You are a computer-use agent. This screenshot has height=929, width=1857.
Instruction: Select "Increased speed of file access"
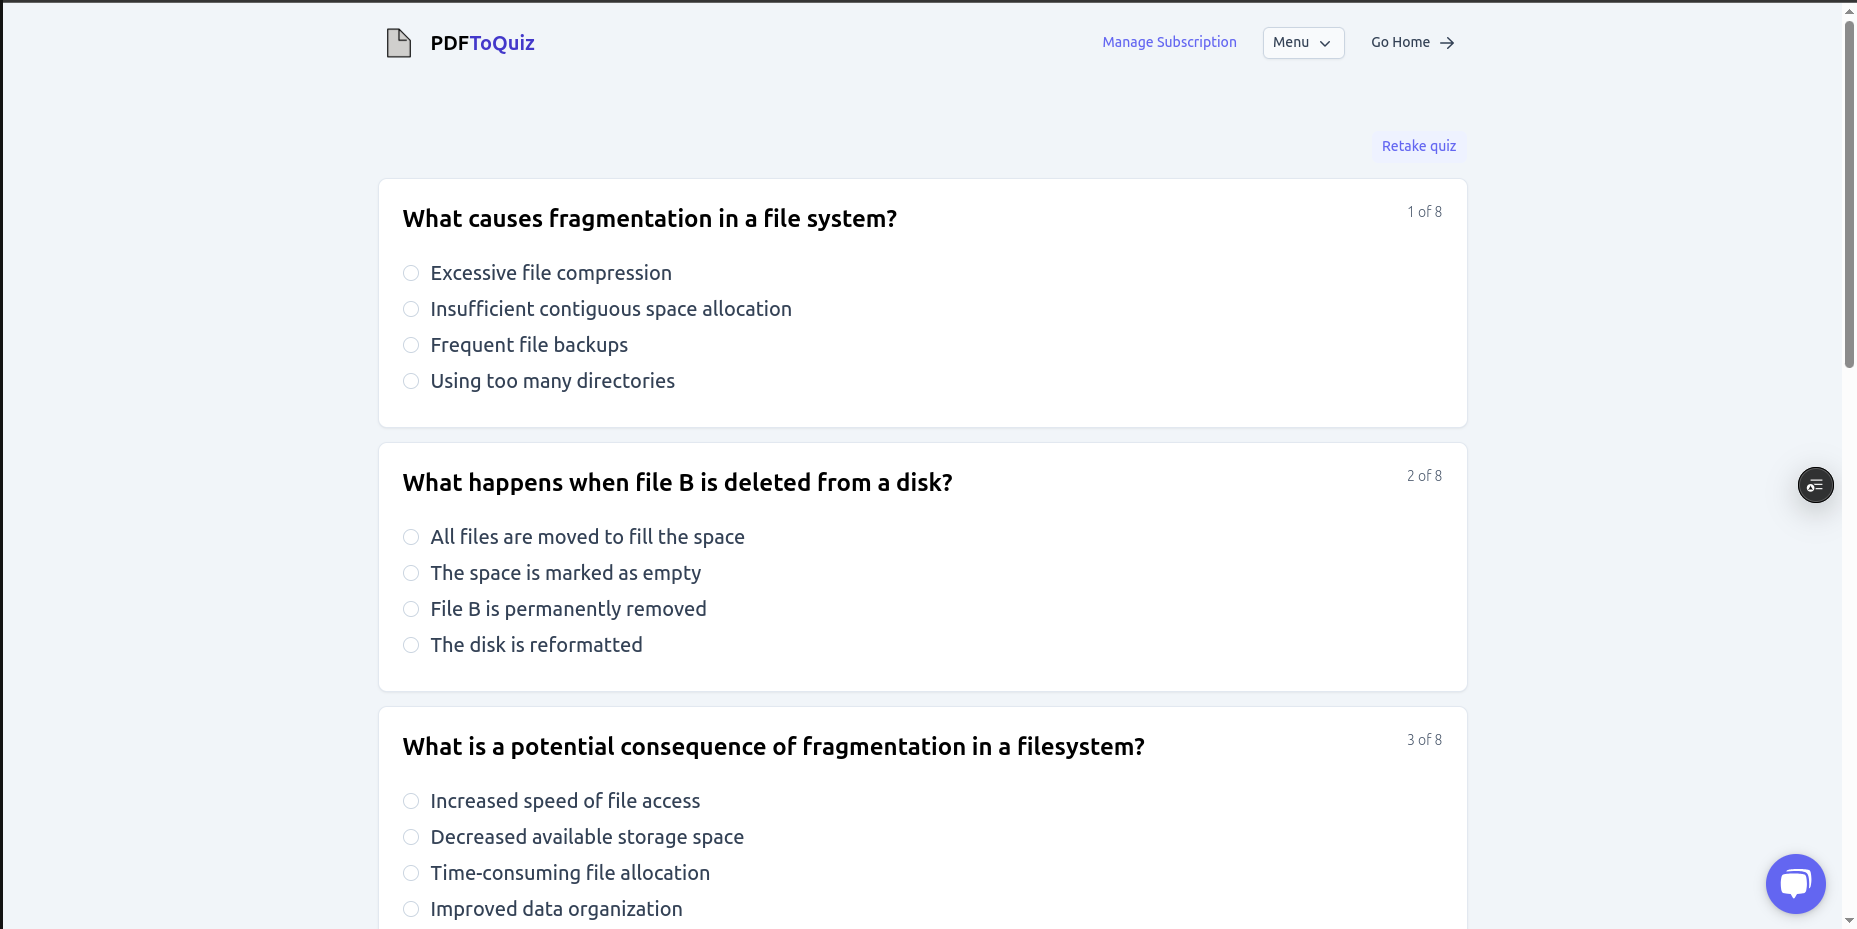[411, 801]
